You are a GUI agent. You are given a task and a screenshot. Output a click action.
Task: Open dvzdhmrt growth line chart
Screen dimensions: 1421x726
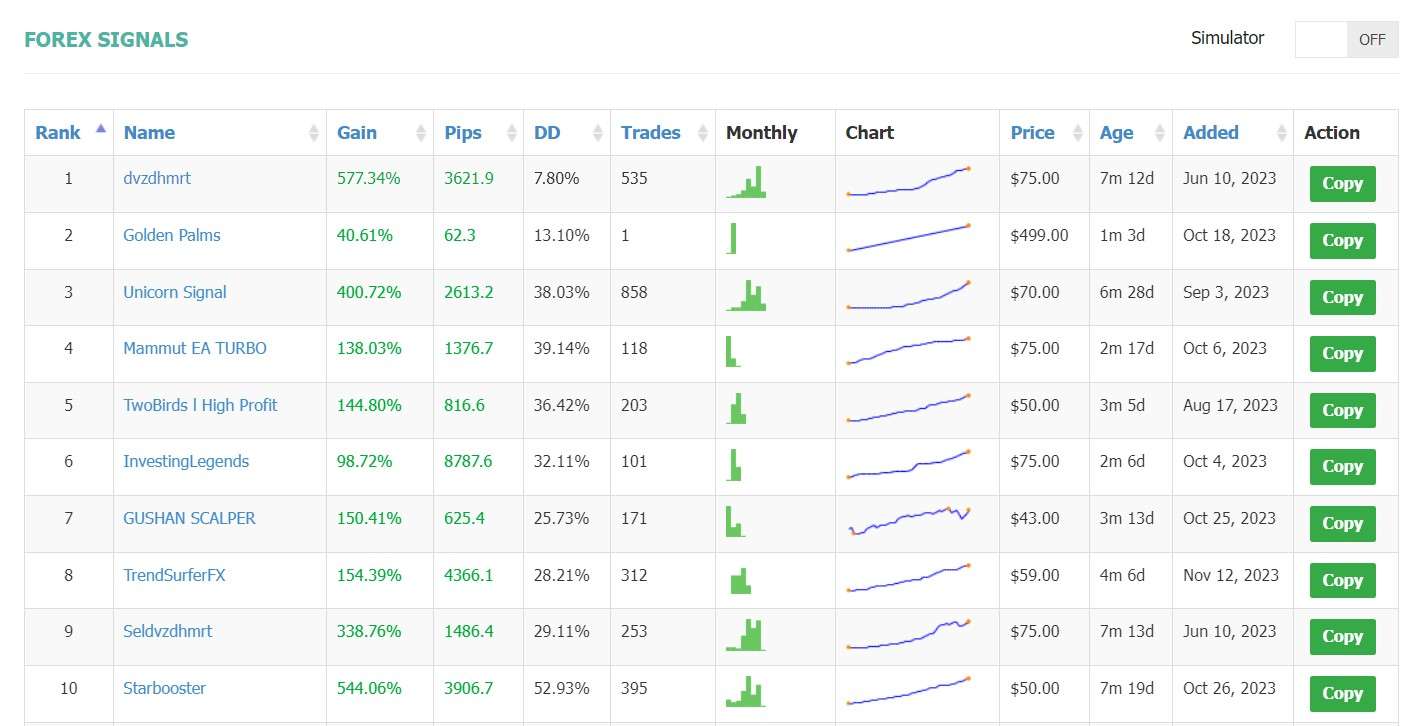[x=909, y=181]
